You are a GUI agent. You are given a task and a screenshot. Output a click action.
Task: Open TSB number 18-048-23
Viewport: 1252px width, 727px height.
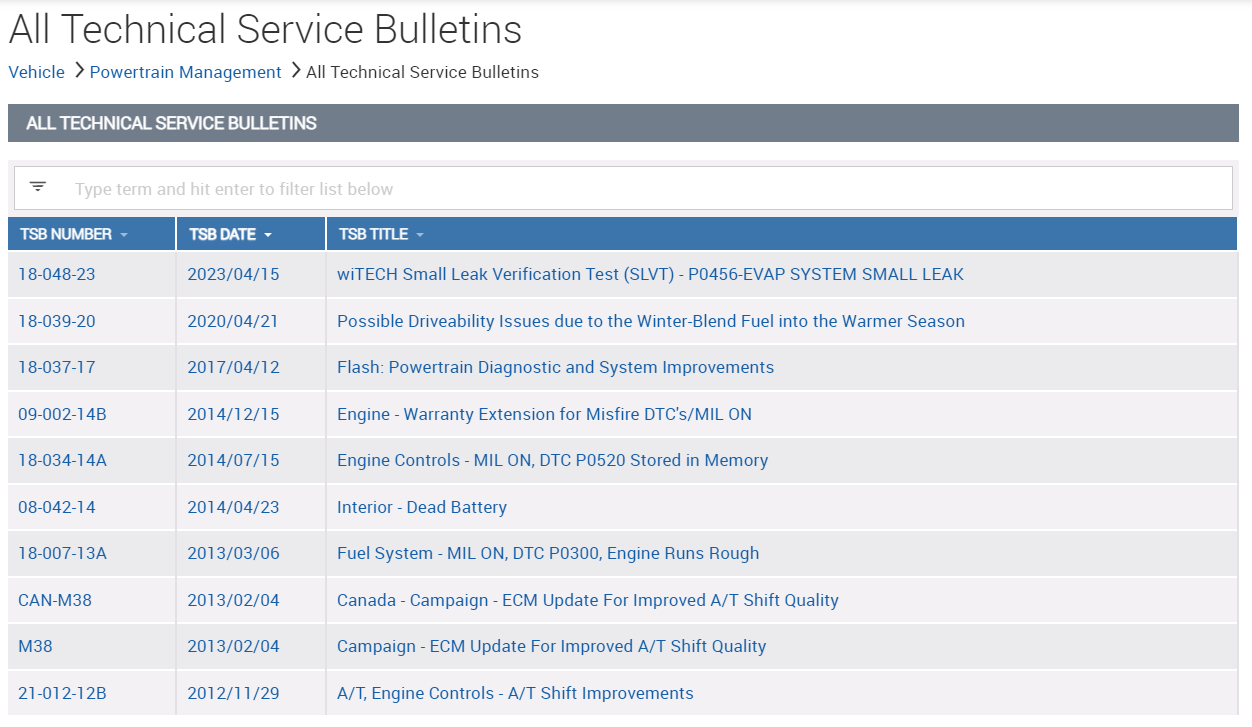point(57,274)
